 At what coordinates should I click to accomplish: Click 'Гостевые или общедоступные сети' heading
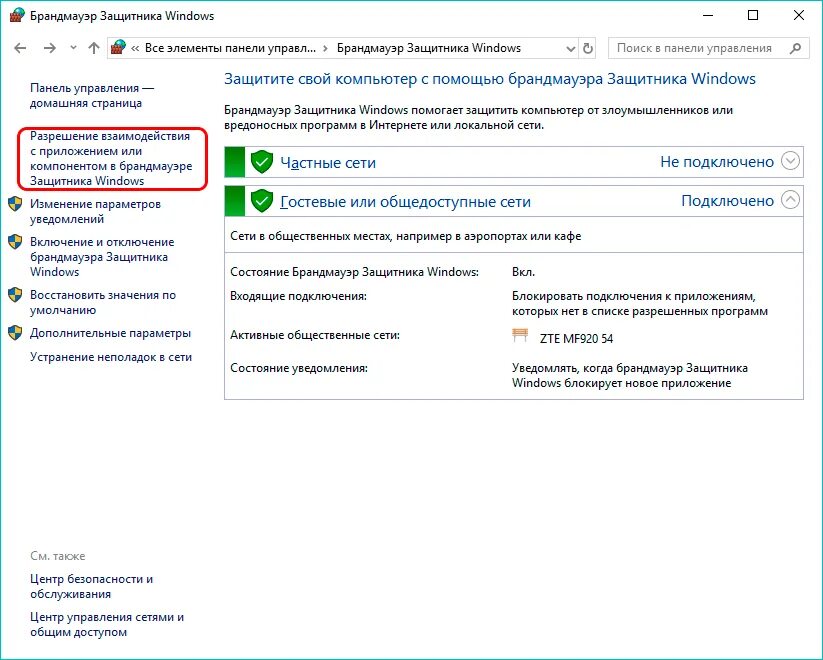tap(405, 202)
